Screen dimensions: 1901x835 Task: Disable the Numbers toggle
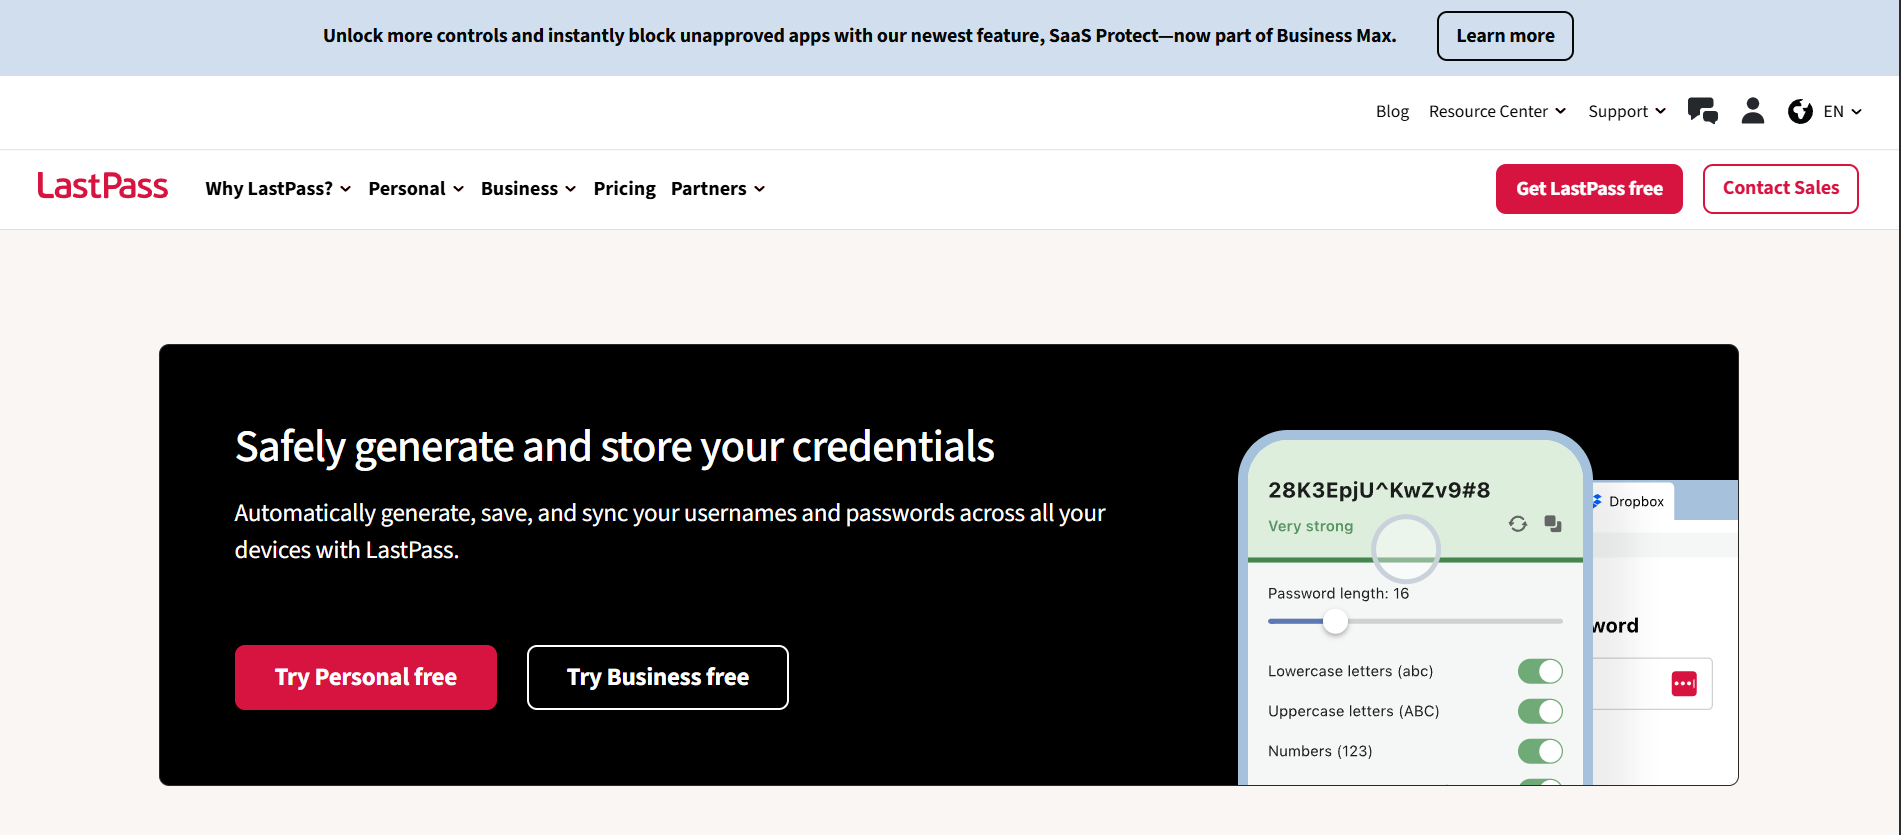pos(1539,751)
